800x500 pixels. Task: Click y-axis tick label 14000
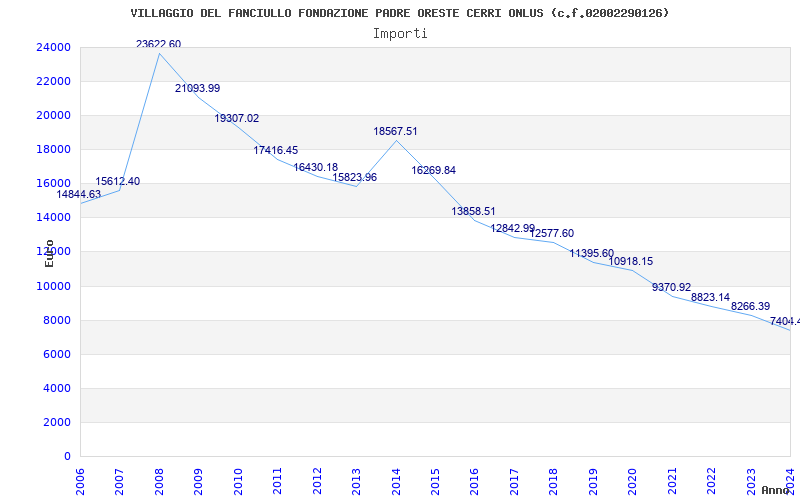(54, 217)
